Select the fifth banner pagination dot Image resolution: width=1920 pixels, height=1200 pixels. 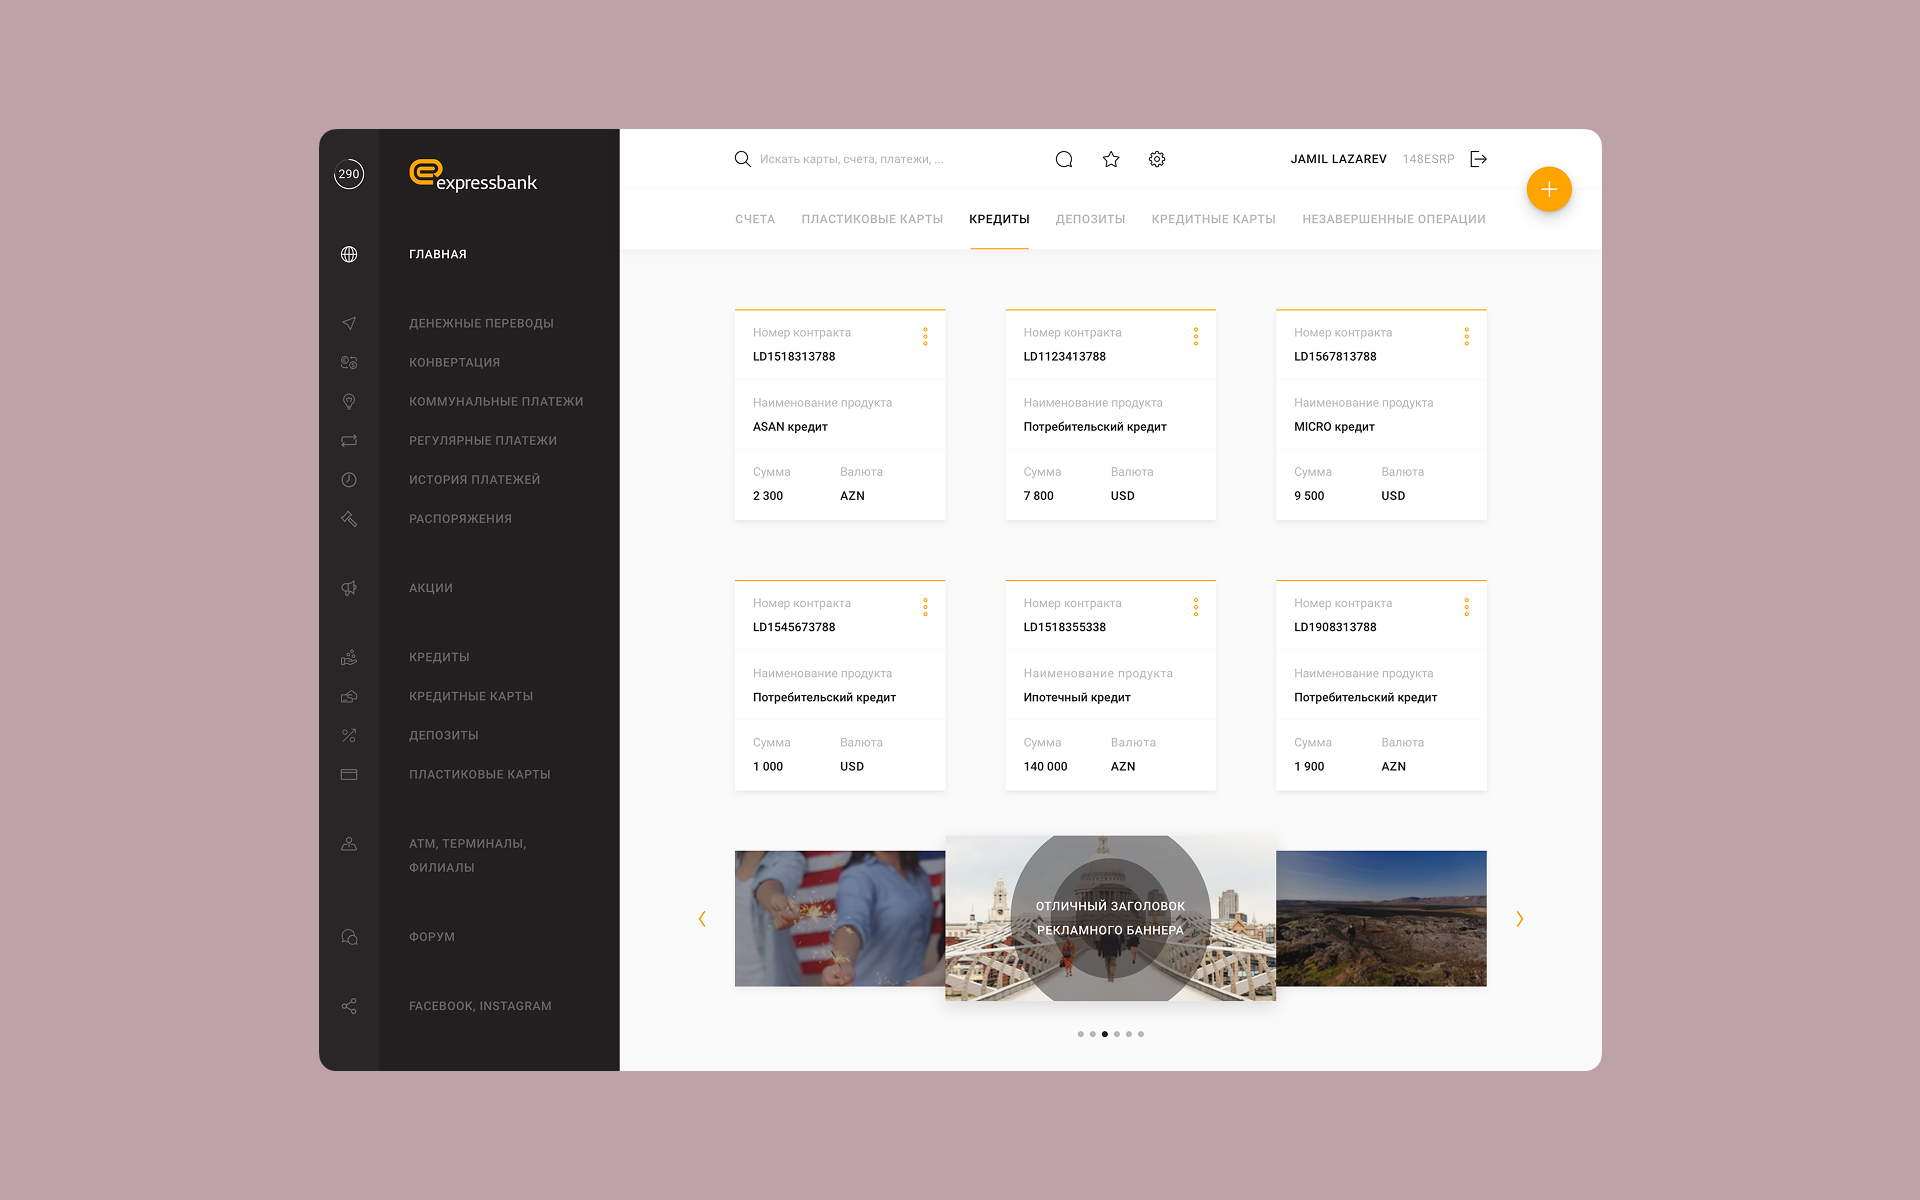pyautogui.click(x=1128, y=1034)
